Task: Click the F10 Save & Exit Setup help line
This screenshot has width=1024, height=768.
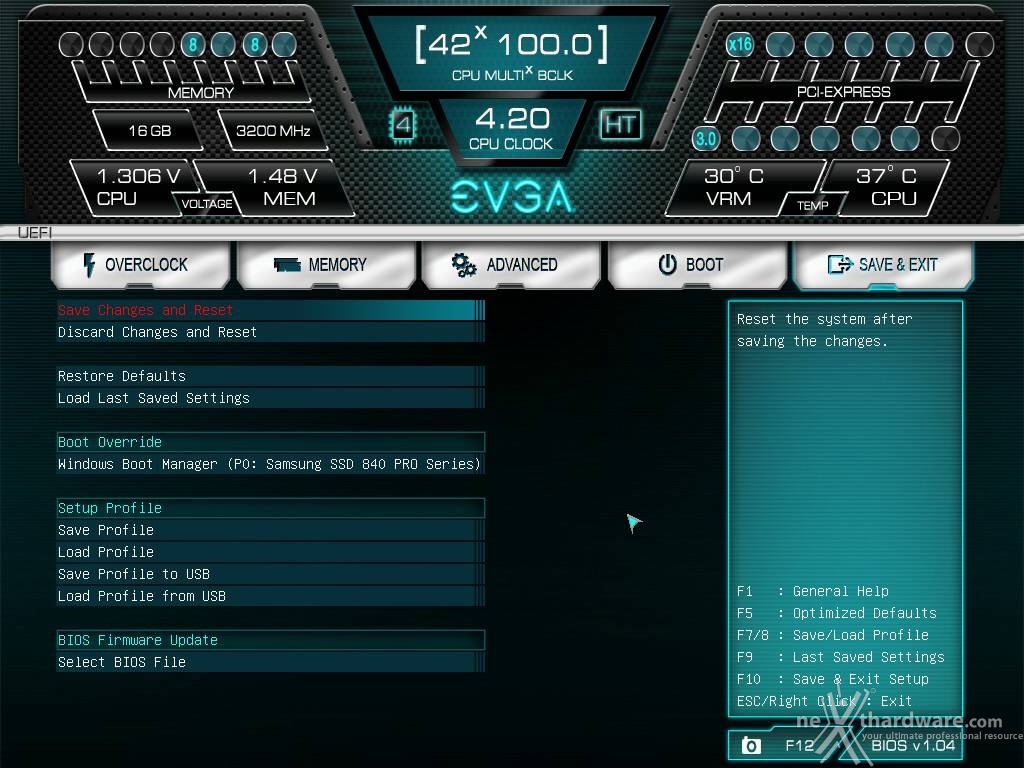Action: [x=833, y=679]
